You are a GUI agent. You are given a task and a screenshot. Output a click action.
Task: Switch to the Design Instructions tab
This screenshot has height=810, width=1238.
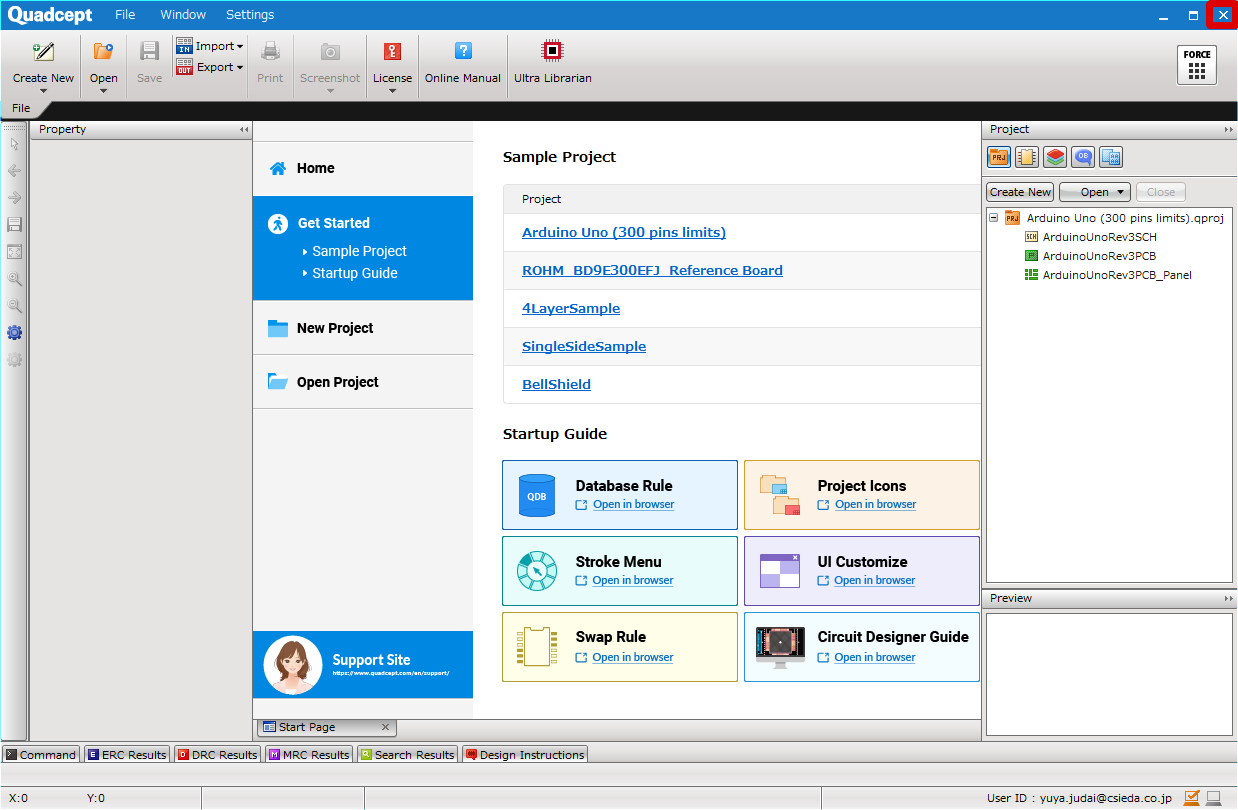tap(525, 755)
